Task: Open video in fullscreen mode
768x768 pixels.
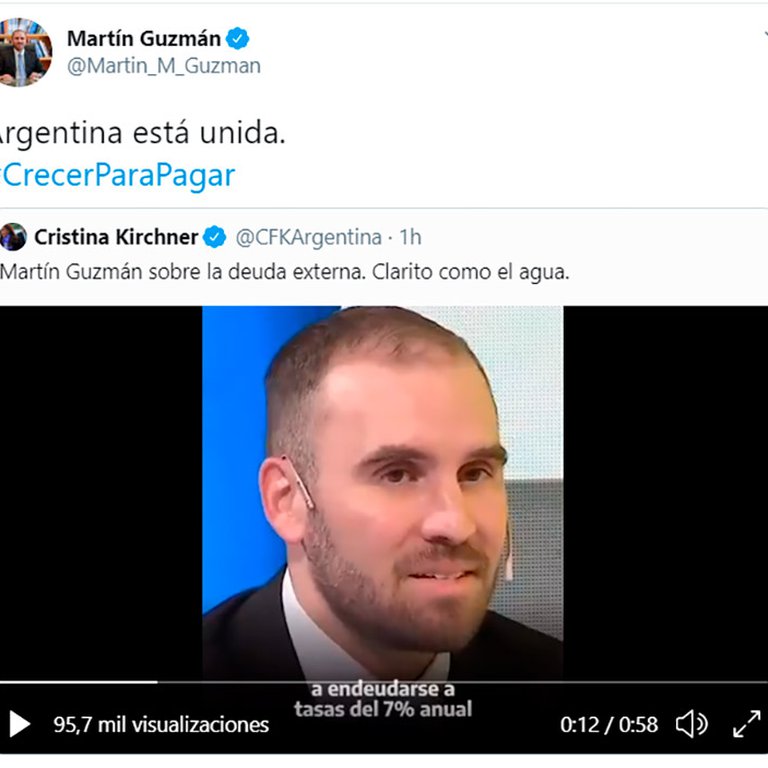Action: [746, 724]
